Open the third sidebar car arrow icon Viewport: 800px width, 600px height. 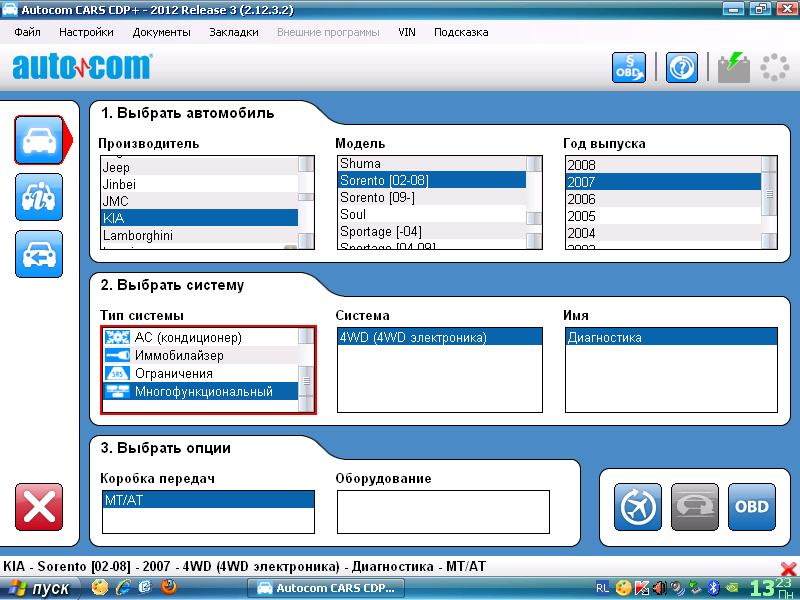click(39, 254)
